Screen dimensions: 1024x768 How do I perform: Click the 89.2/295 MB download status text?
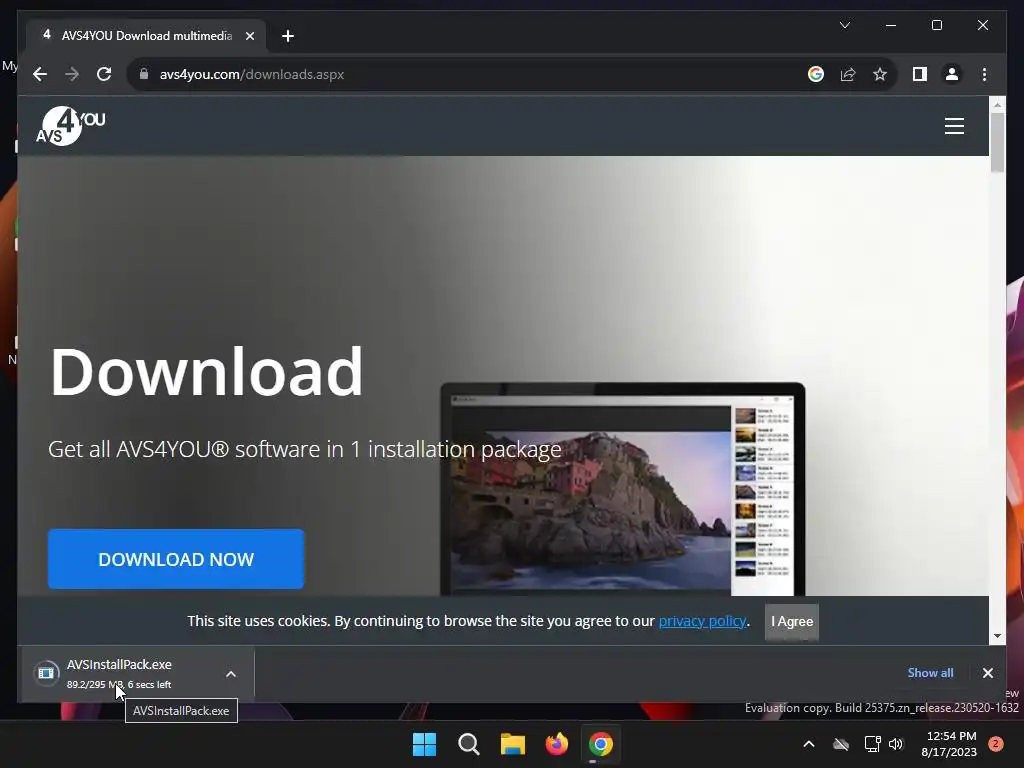119,684
